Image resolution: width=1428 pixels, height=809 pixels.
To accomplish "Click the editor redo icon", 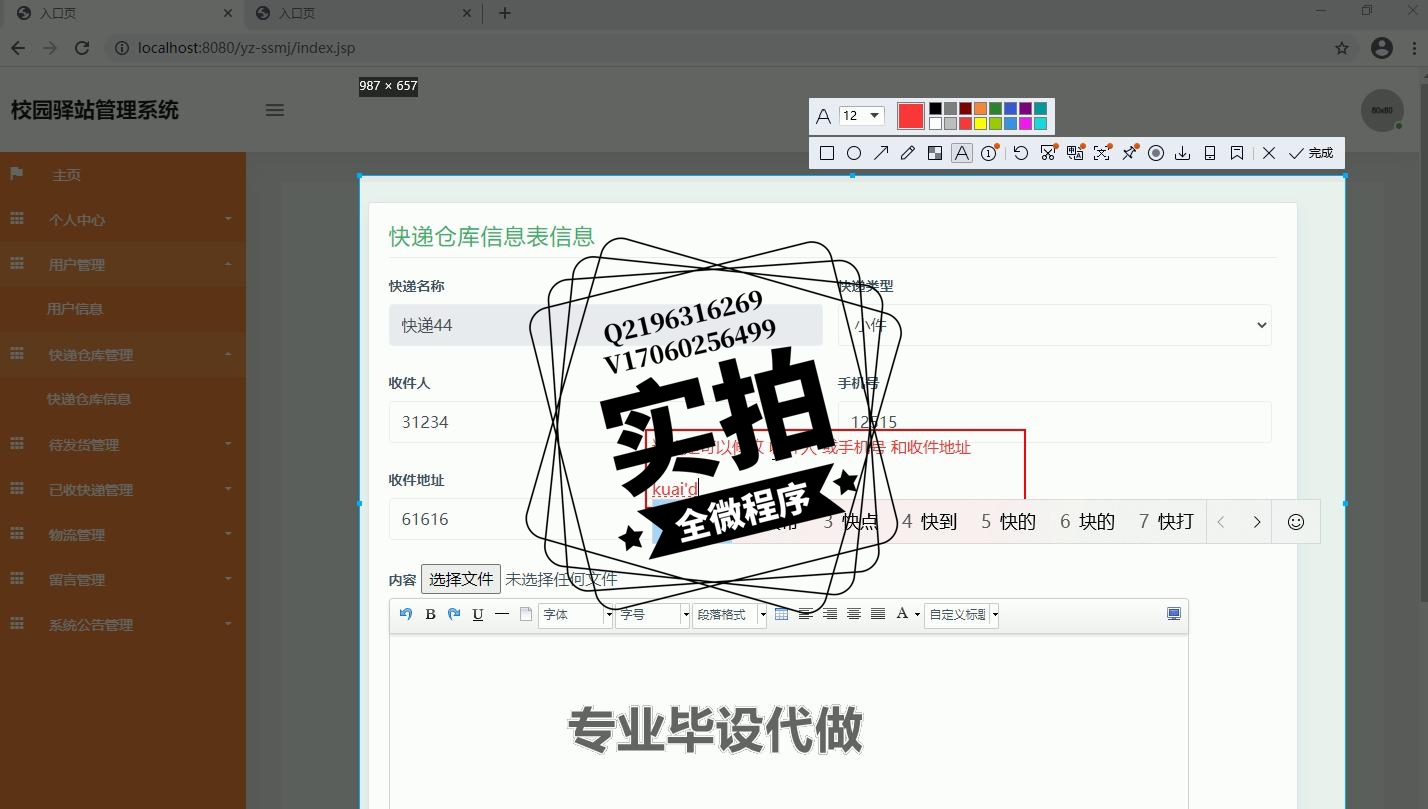I will coord(454,614).
